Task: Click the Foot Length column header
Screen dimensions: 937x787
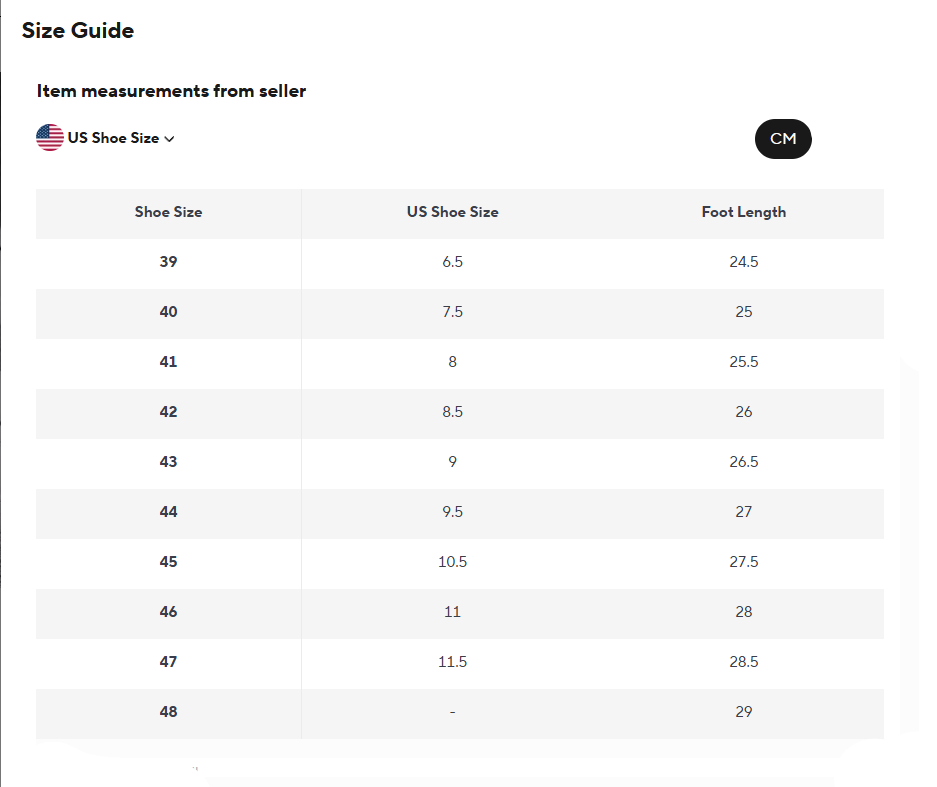Action: click(743, 212)
